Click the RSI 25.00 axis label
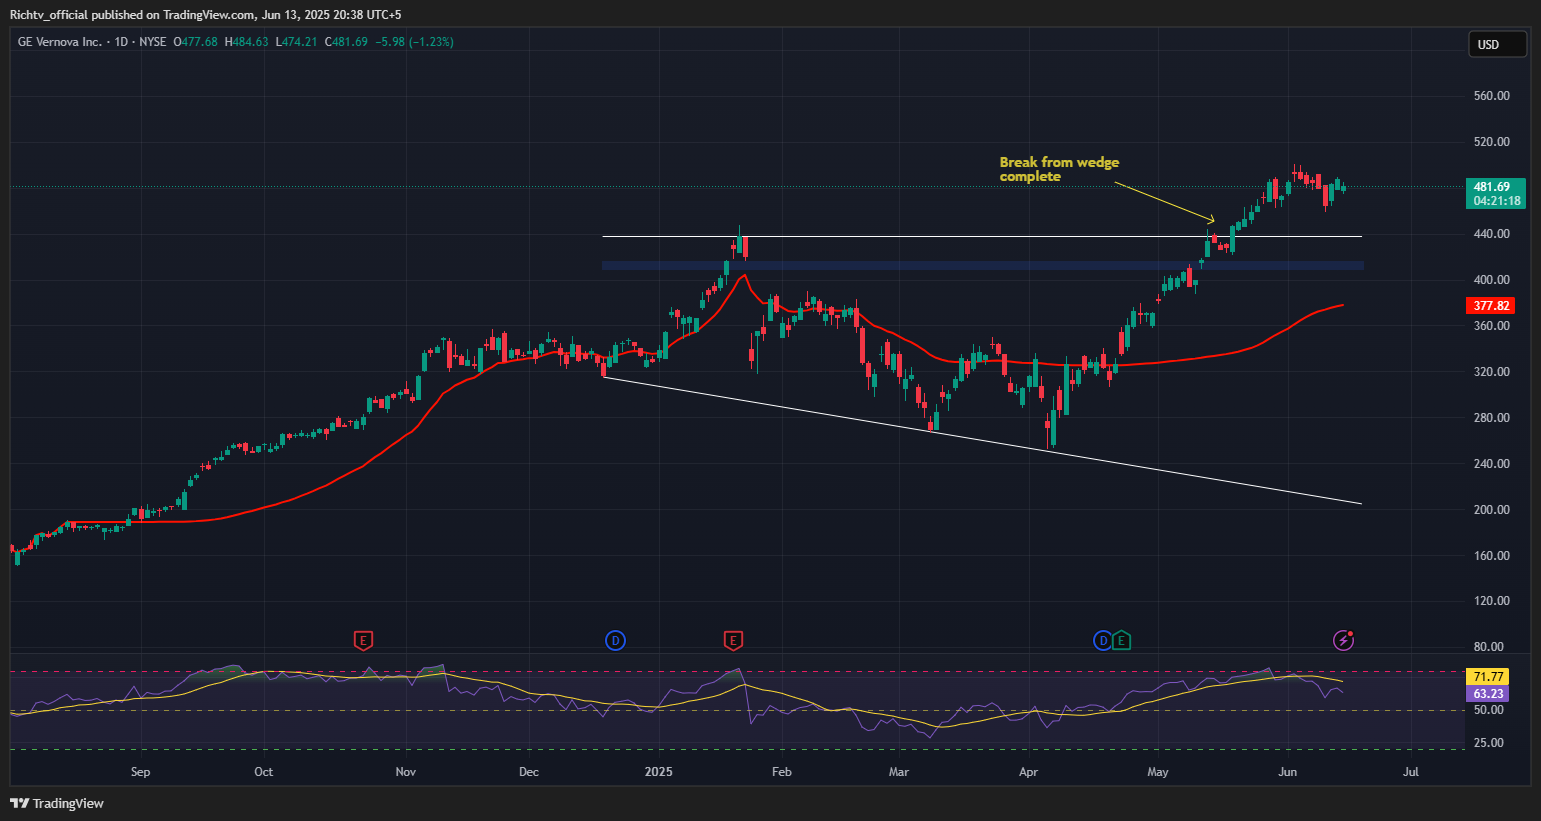Screen dimensions: 1541x821 pos(1488,743)
